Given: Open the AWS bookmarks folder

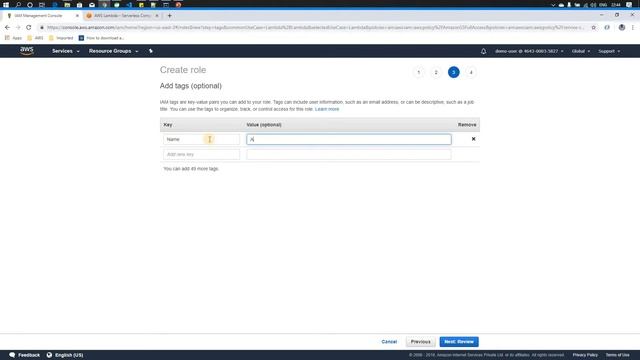Looking at the screenshot, I should tap(35, 38).
